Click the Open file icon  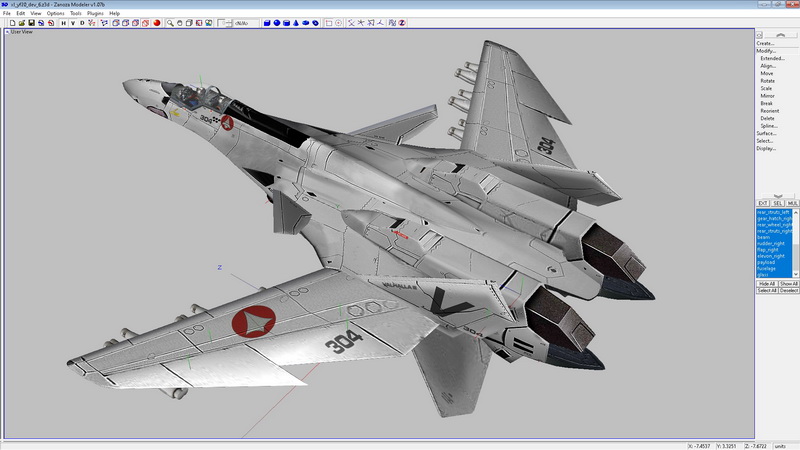pos(22,23)
